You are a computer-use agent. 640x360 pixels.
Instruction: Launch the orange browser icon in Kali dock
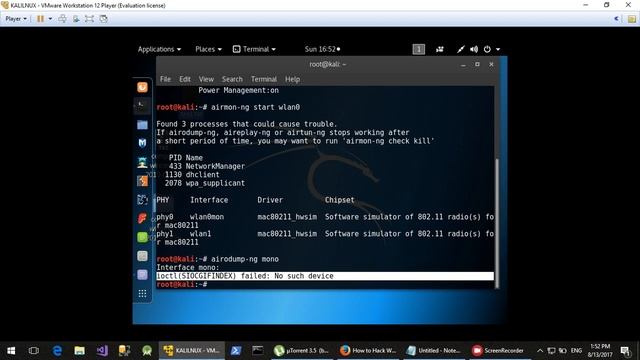coord(142,87)
